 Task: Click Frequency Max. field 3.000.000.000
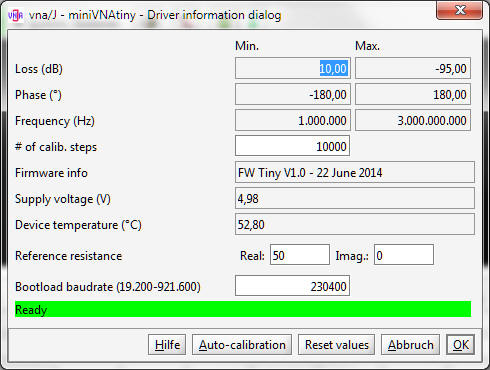(x=413, y=120)
